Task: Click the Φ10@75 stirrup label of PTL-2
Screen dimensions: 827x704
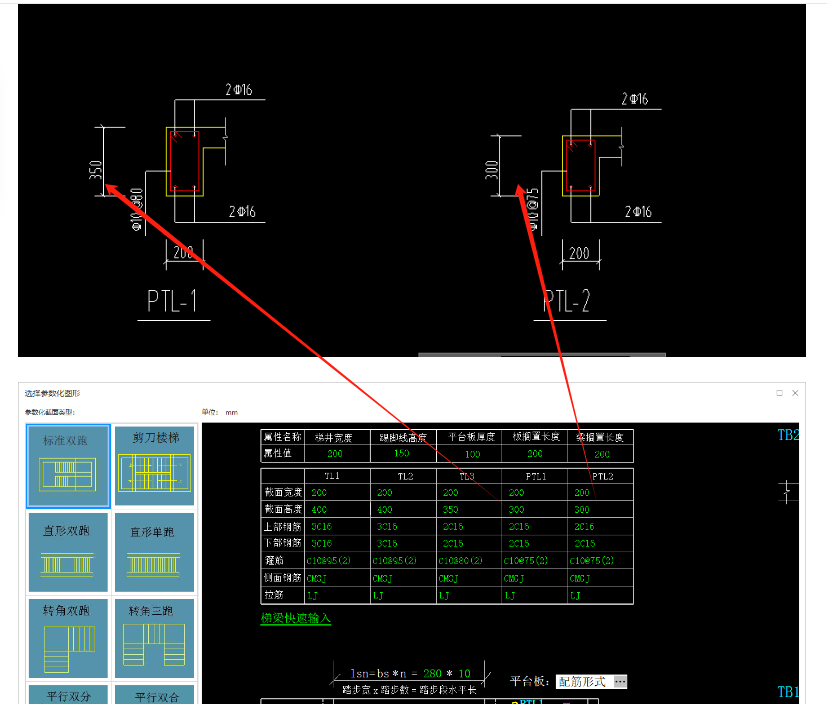Action: [533, 209]
